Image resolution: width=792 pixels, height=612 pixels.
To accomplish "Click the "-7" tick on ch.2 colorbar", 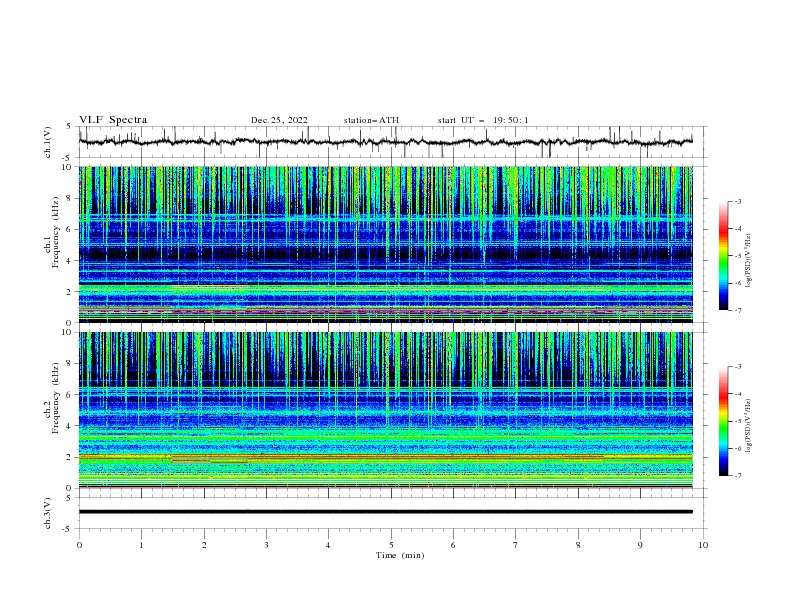I will [x=738, y=476].
